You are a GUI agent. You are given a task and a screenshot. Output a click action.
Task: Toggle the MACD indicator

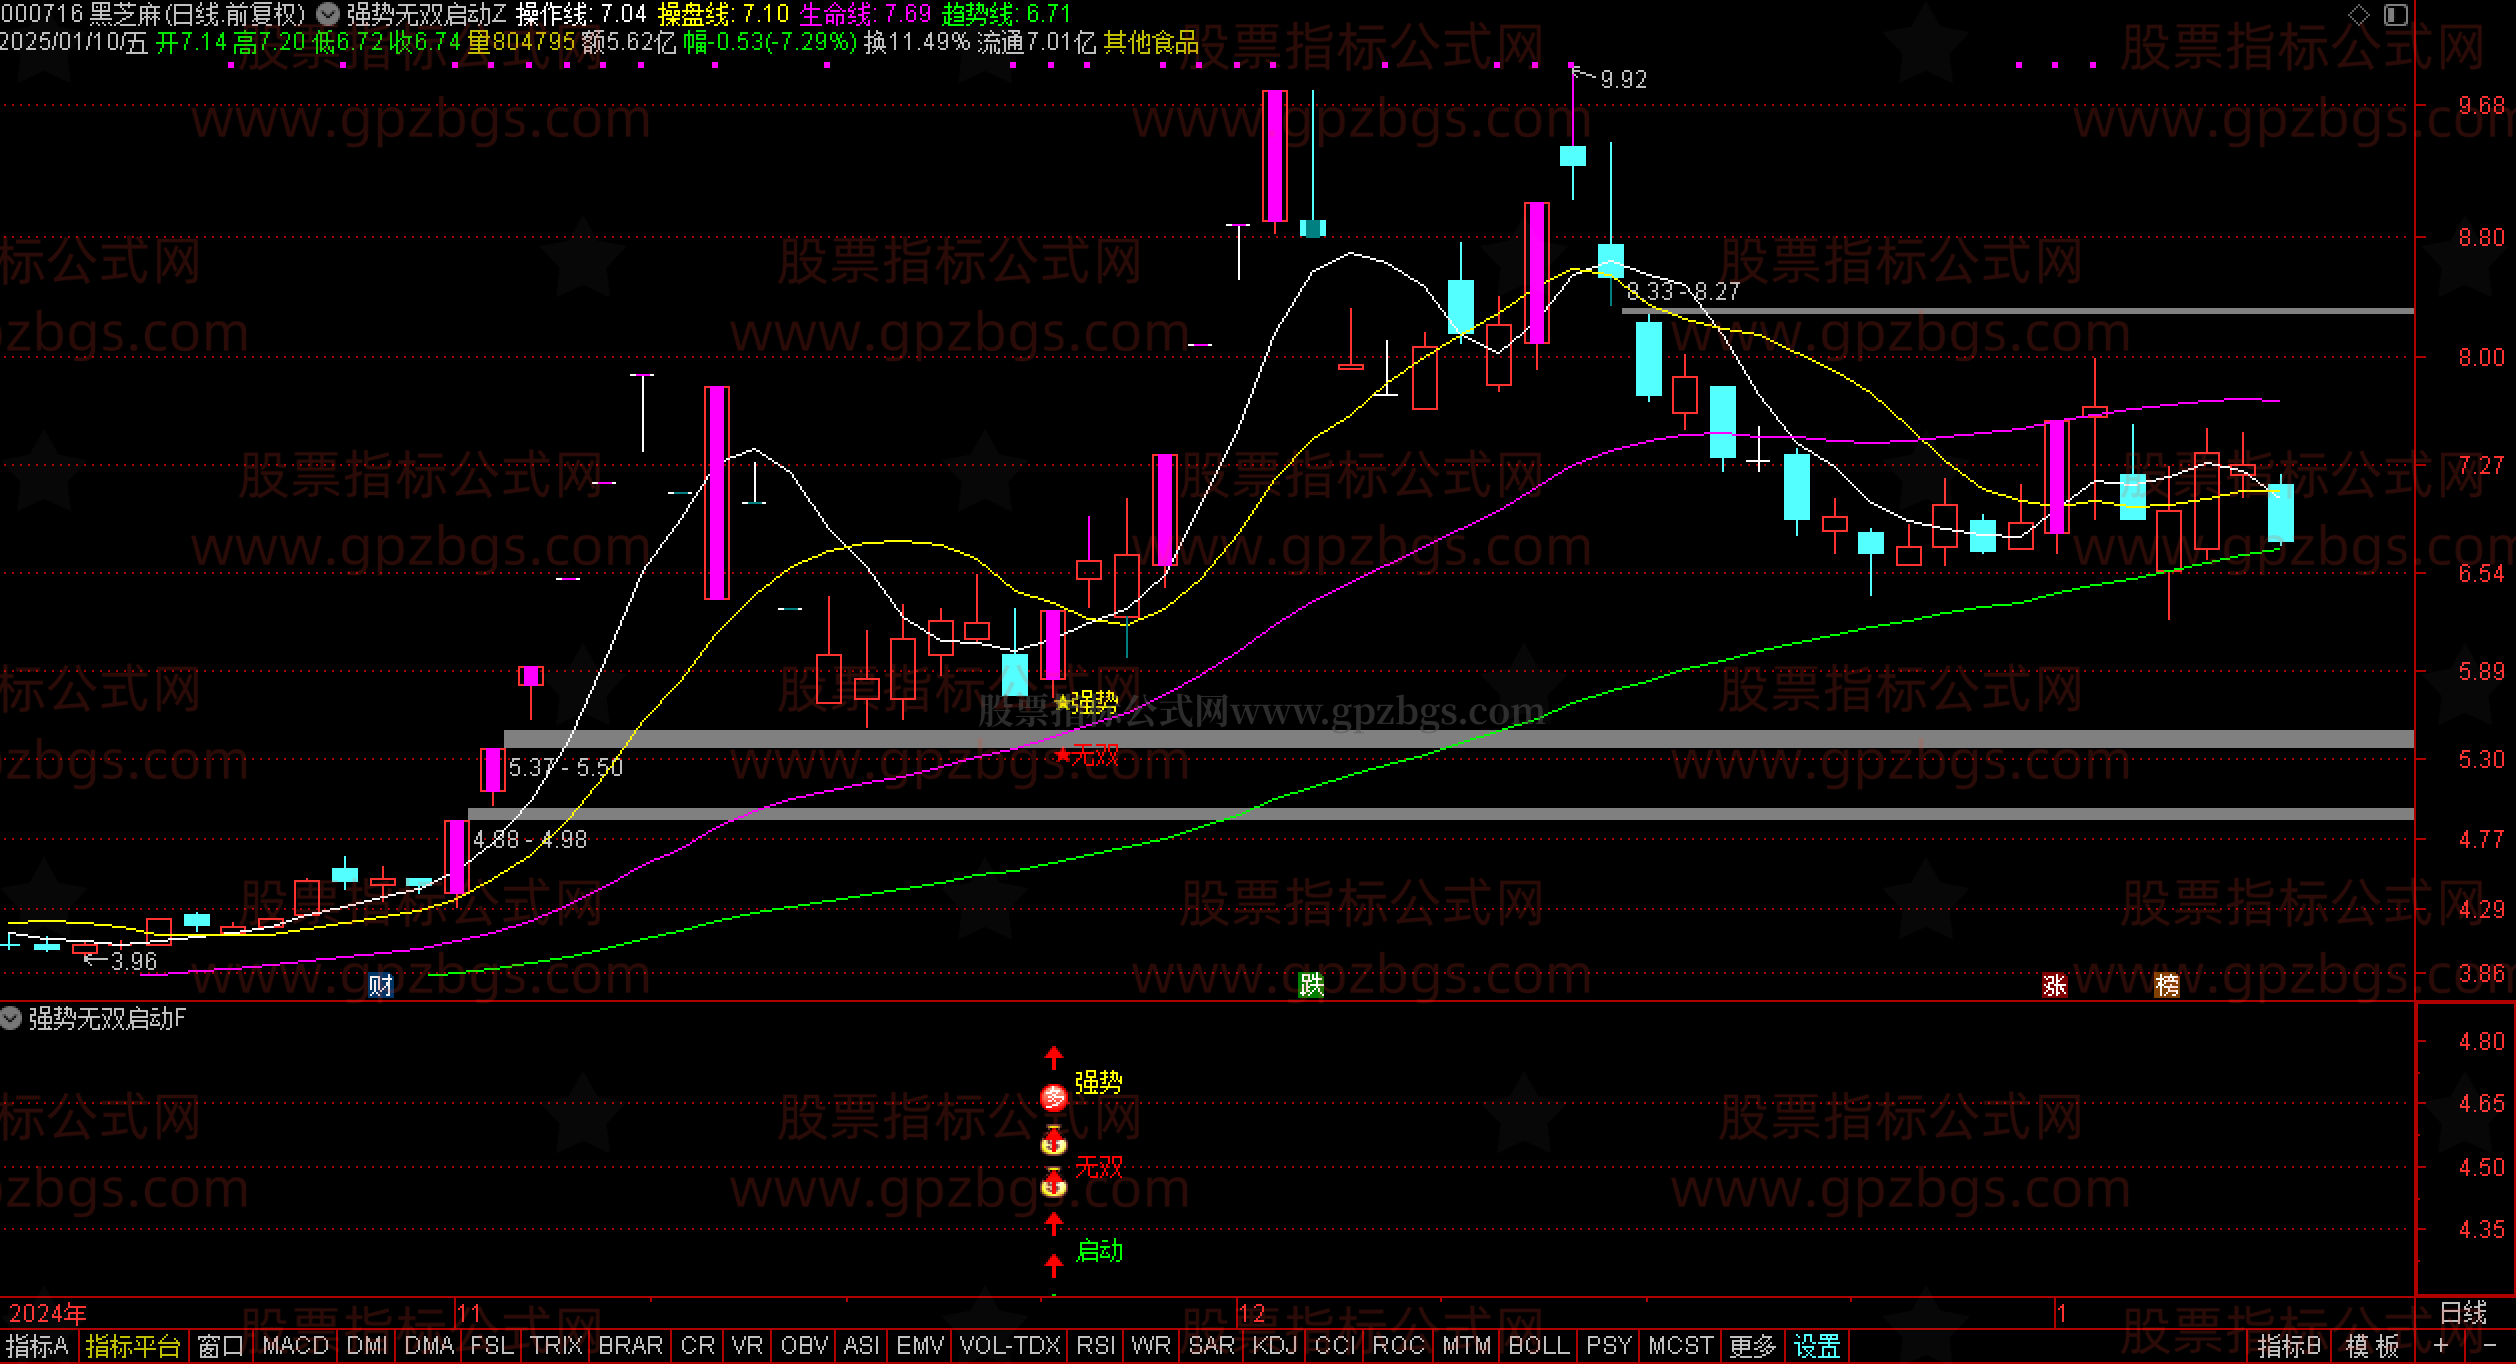point(295,1346)
